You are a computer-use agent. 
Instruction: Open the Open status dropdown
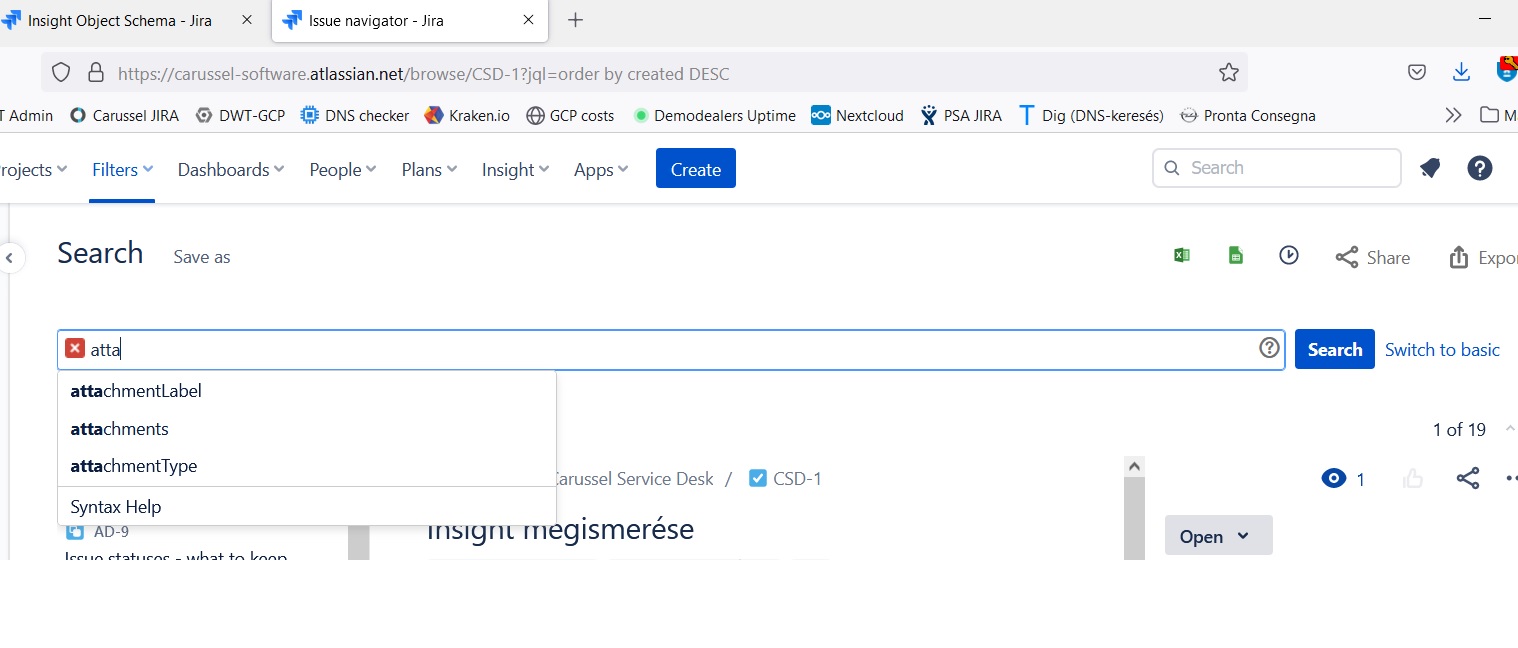pyautogui.click(x=1218, y=535)
